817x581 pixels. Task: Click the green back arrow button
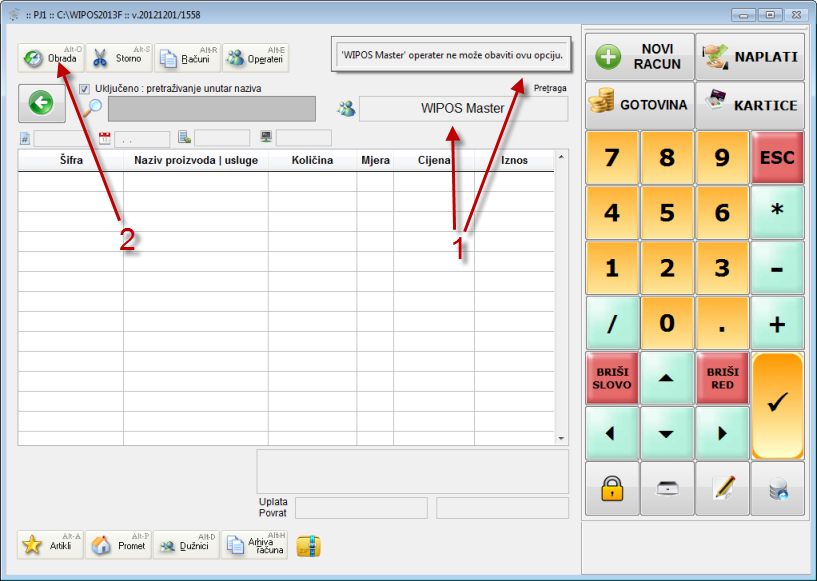point(41,103)
